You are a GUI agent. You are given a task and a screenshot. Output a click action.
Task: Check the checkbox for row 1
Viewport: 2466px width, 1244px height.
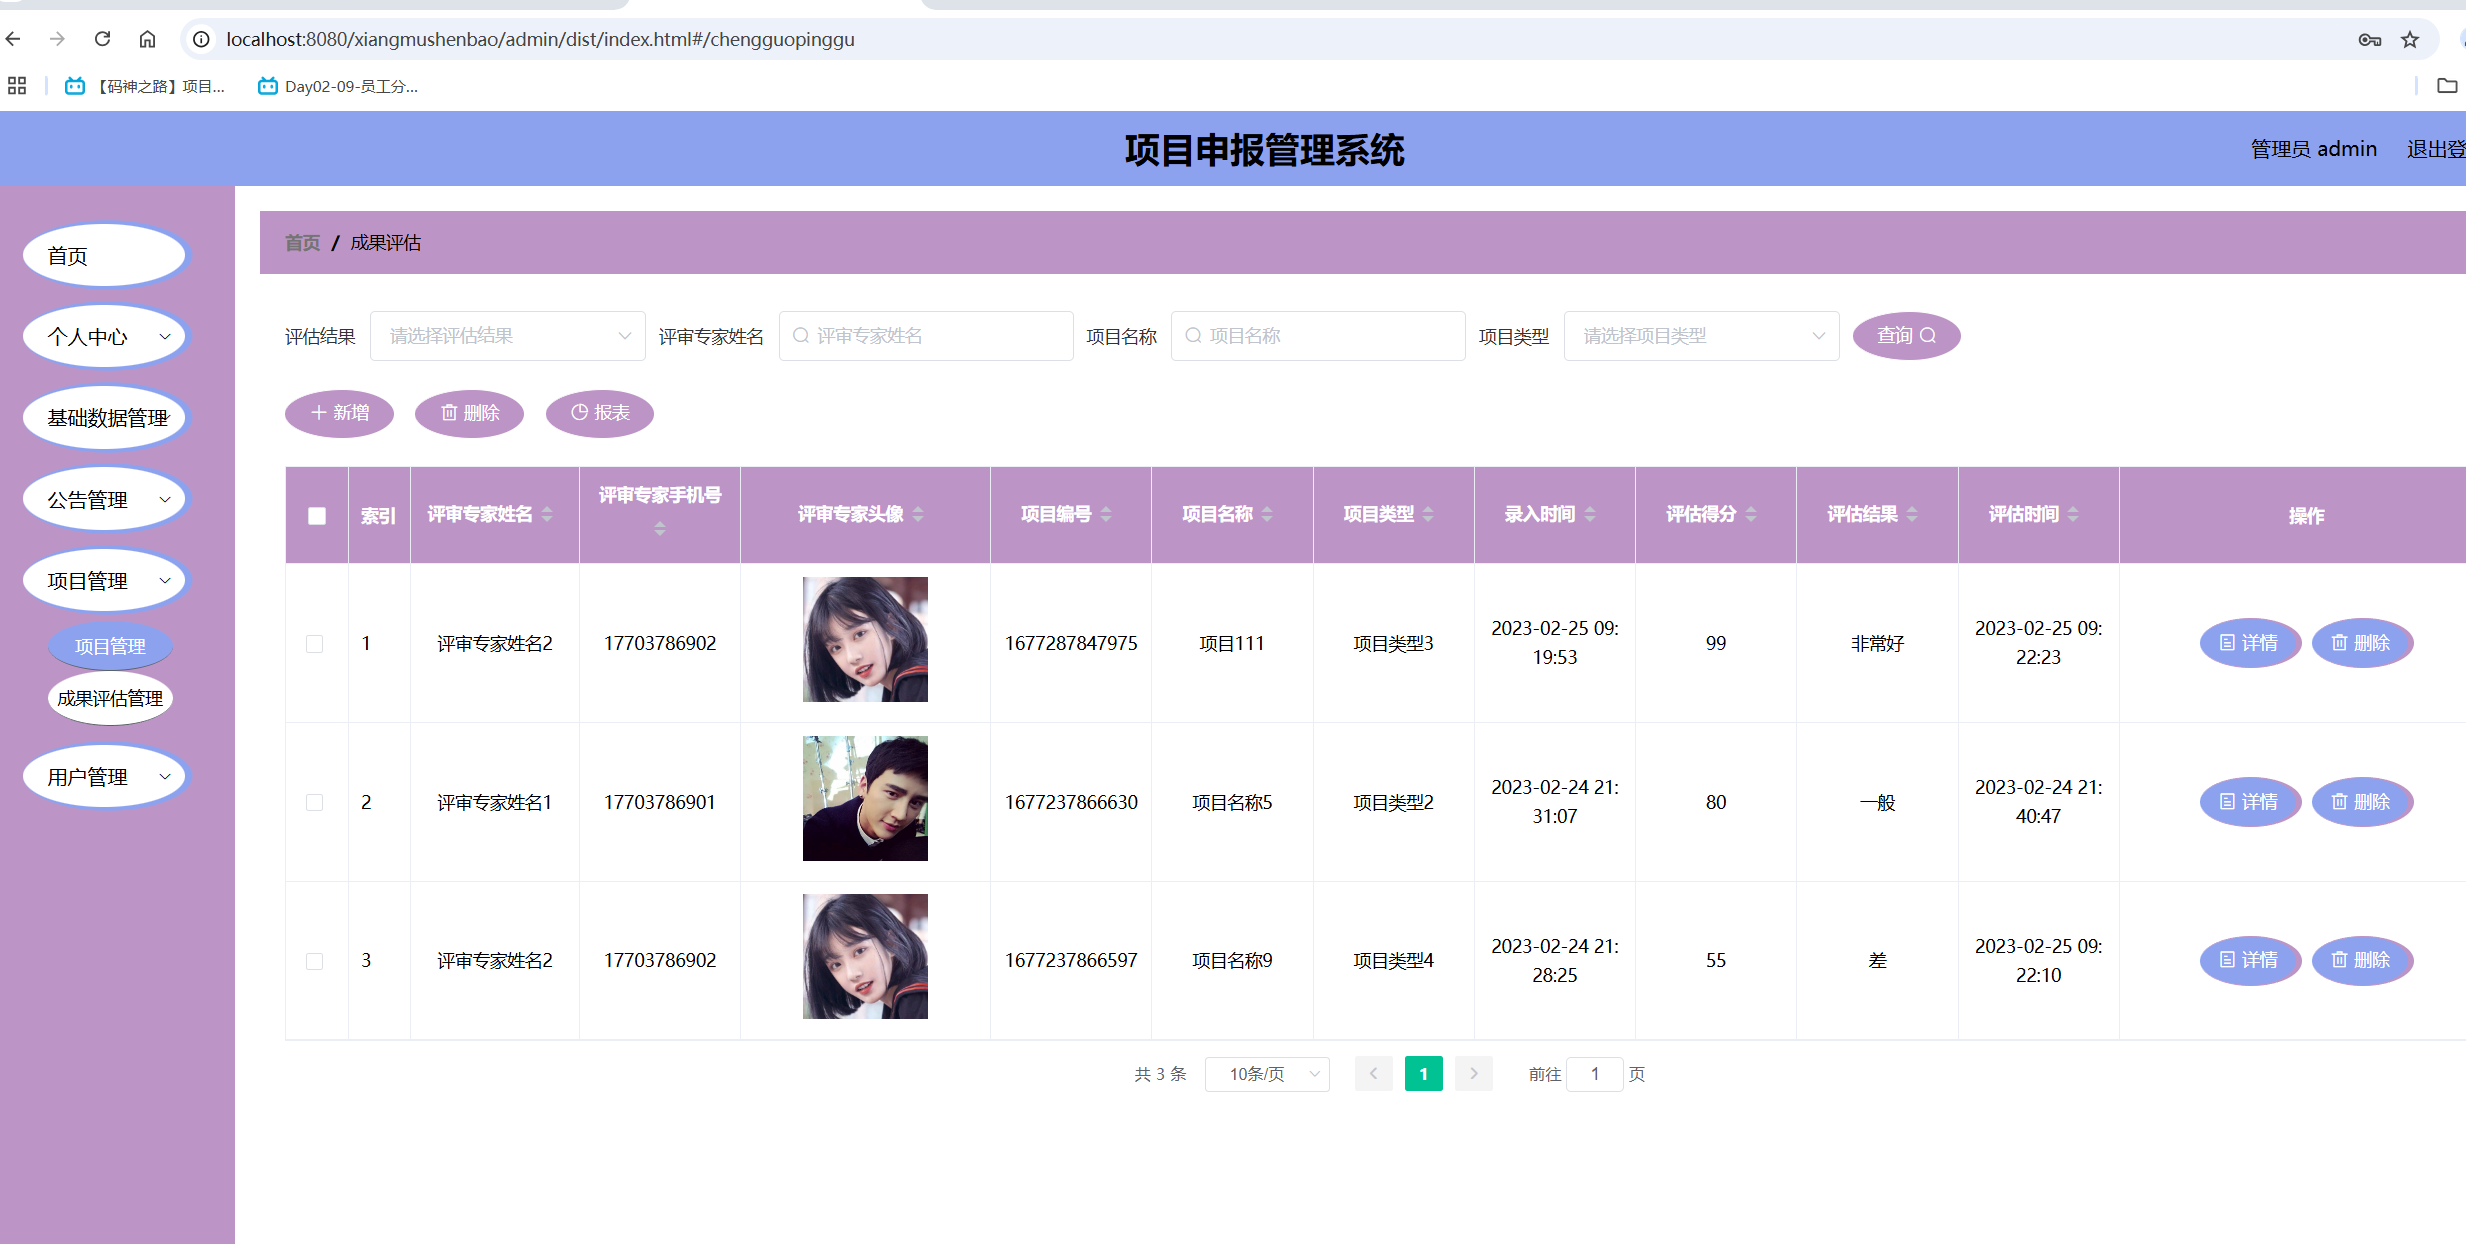316,643
